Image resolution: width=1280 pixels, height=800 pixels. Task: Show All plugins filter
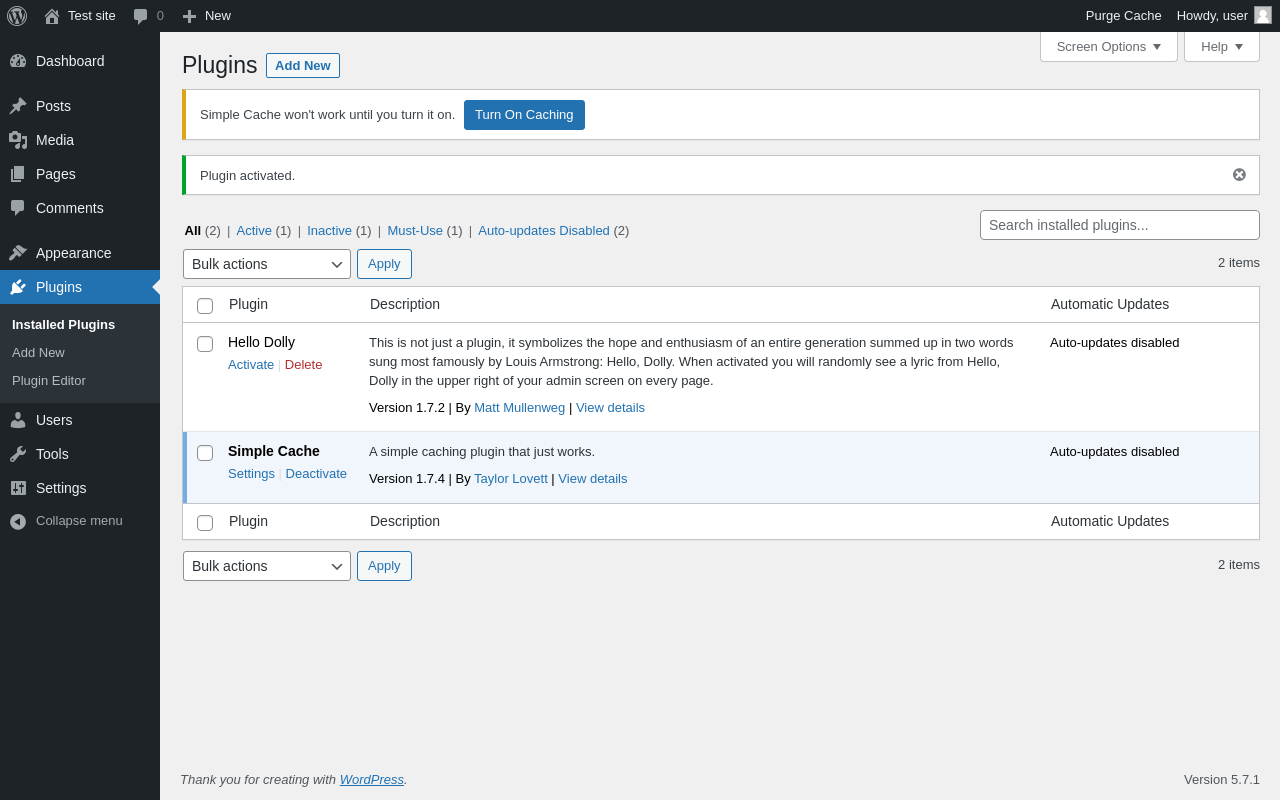[193, 231]
